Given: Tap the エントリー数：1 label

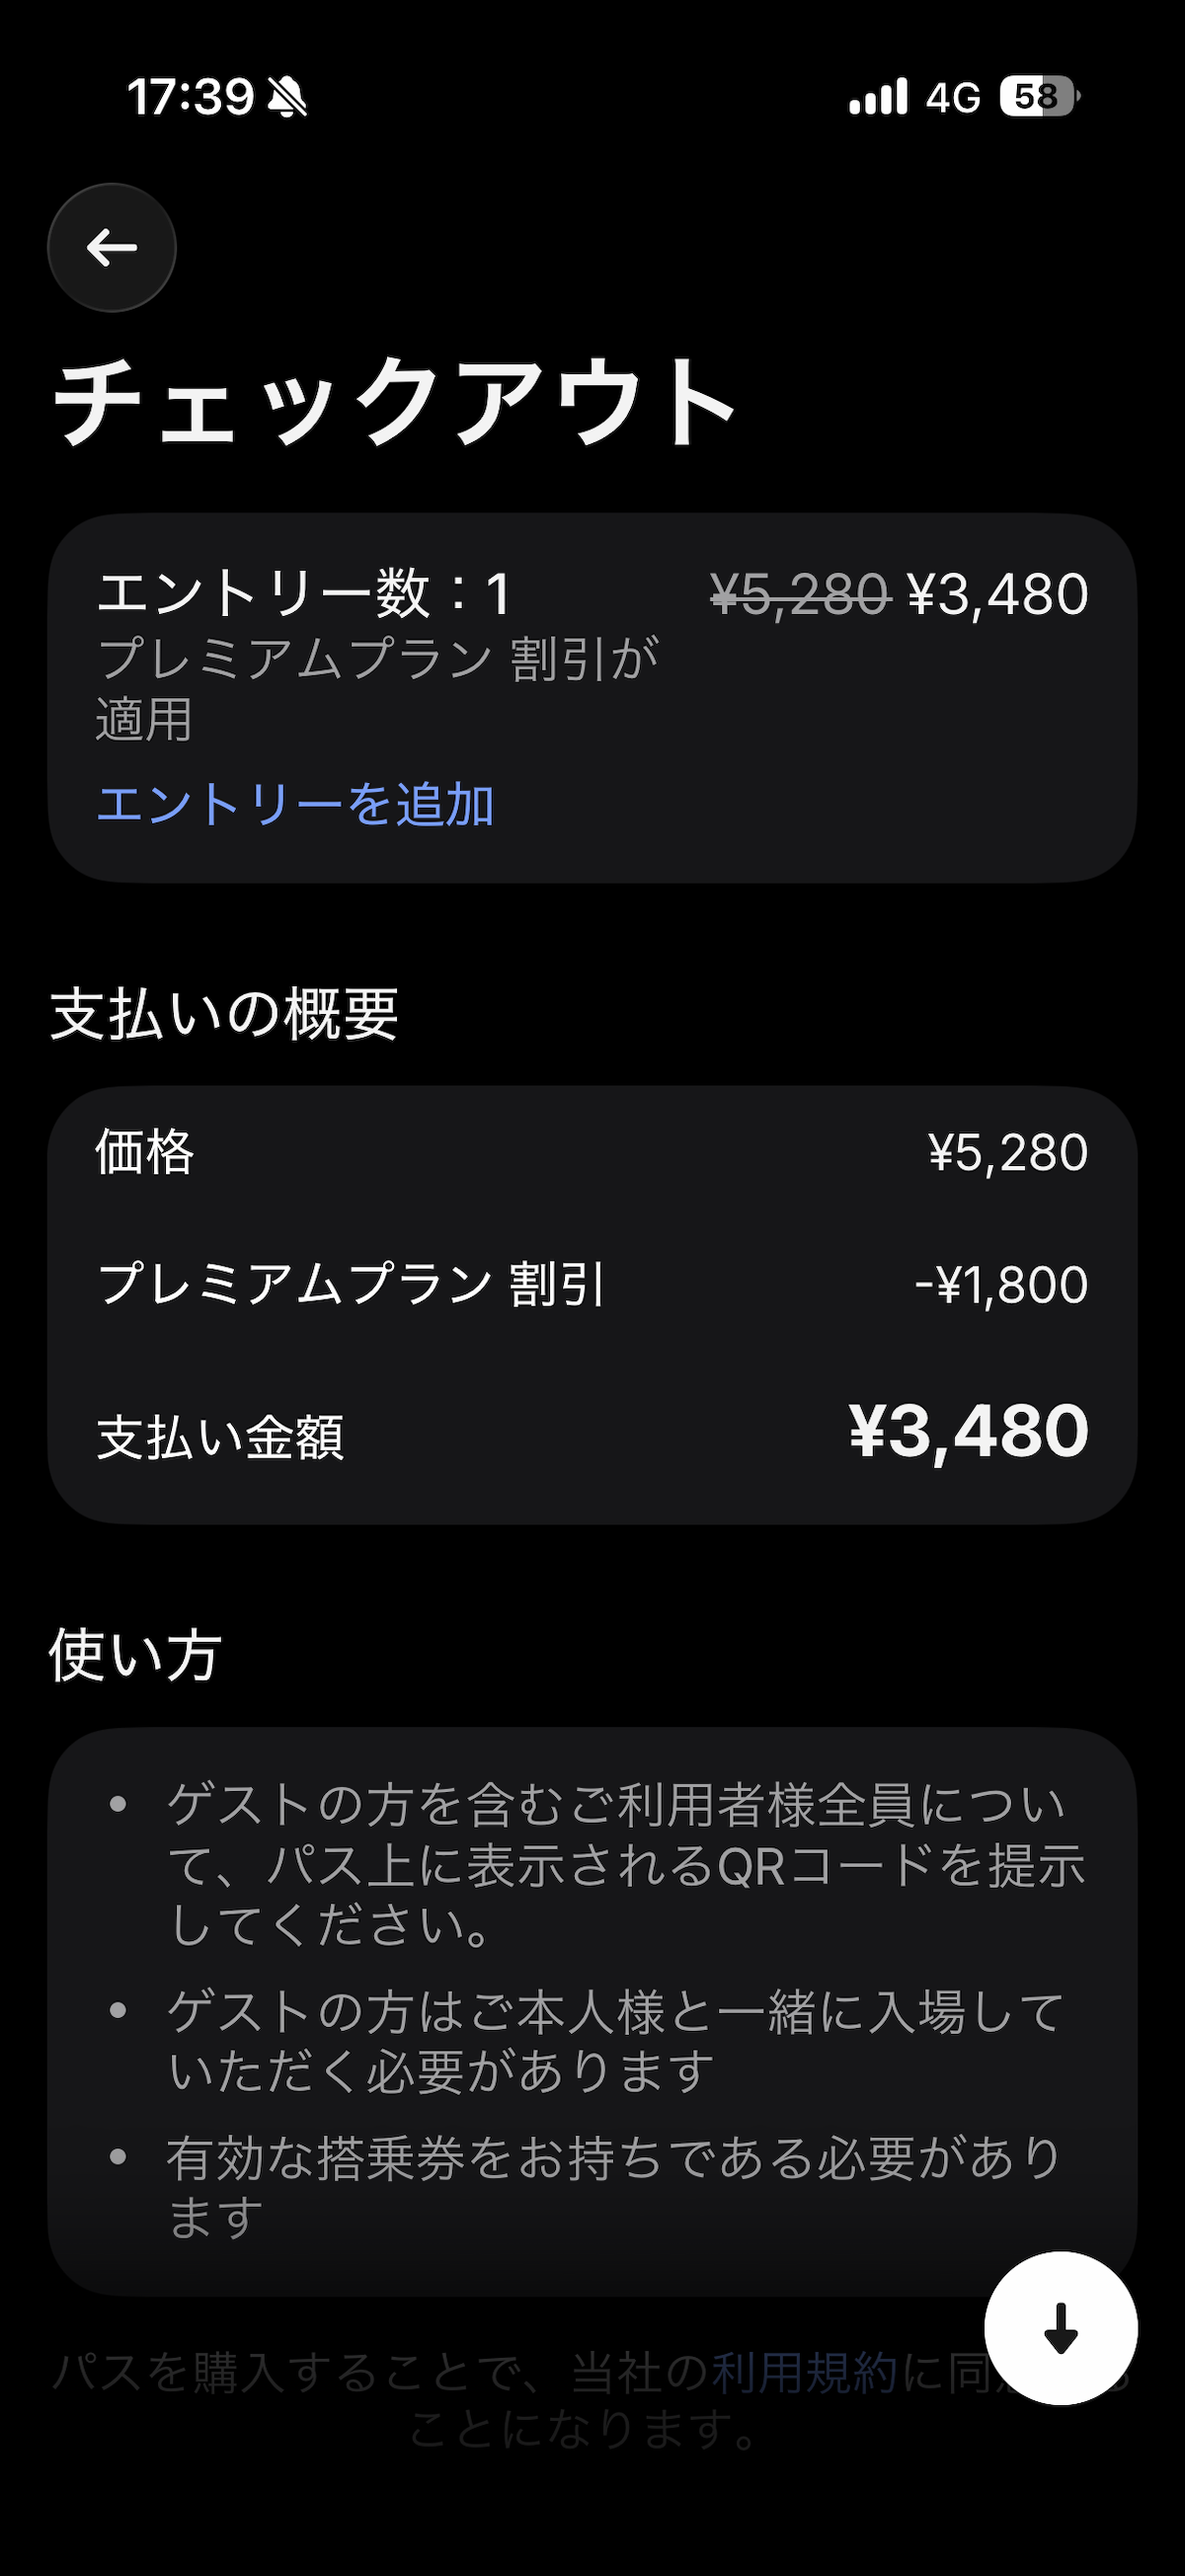Looking at the screenshot, I should (x=304, y=593).
